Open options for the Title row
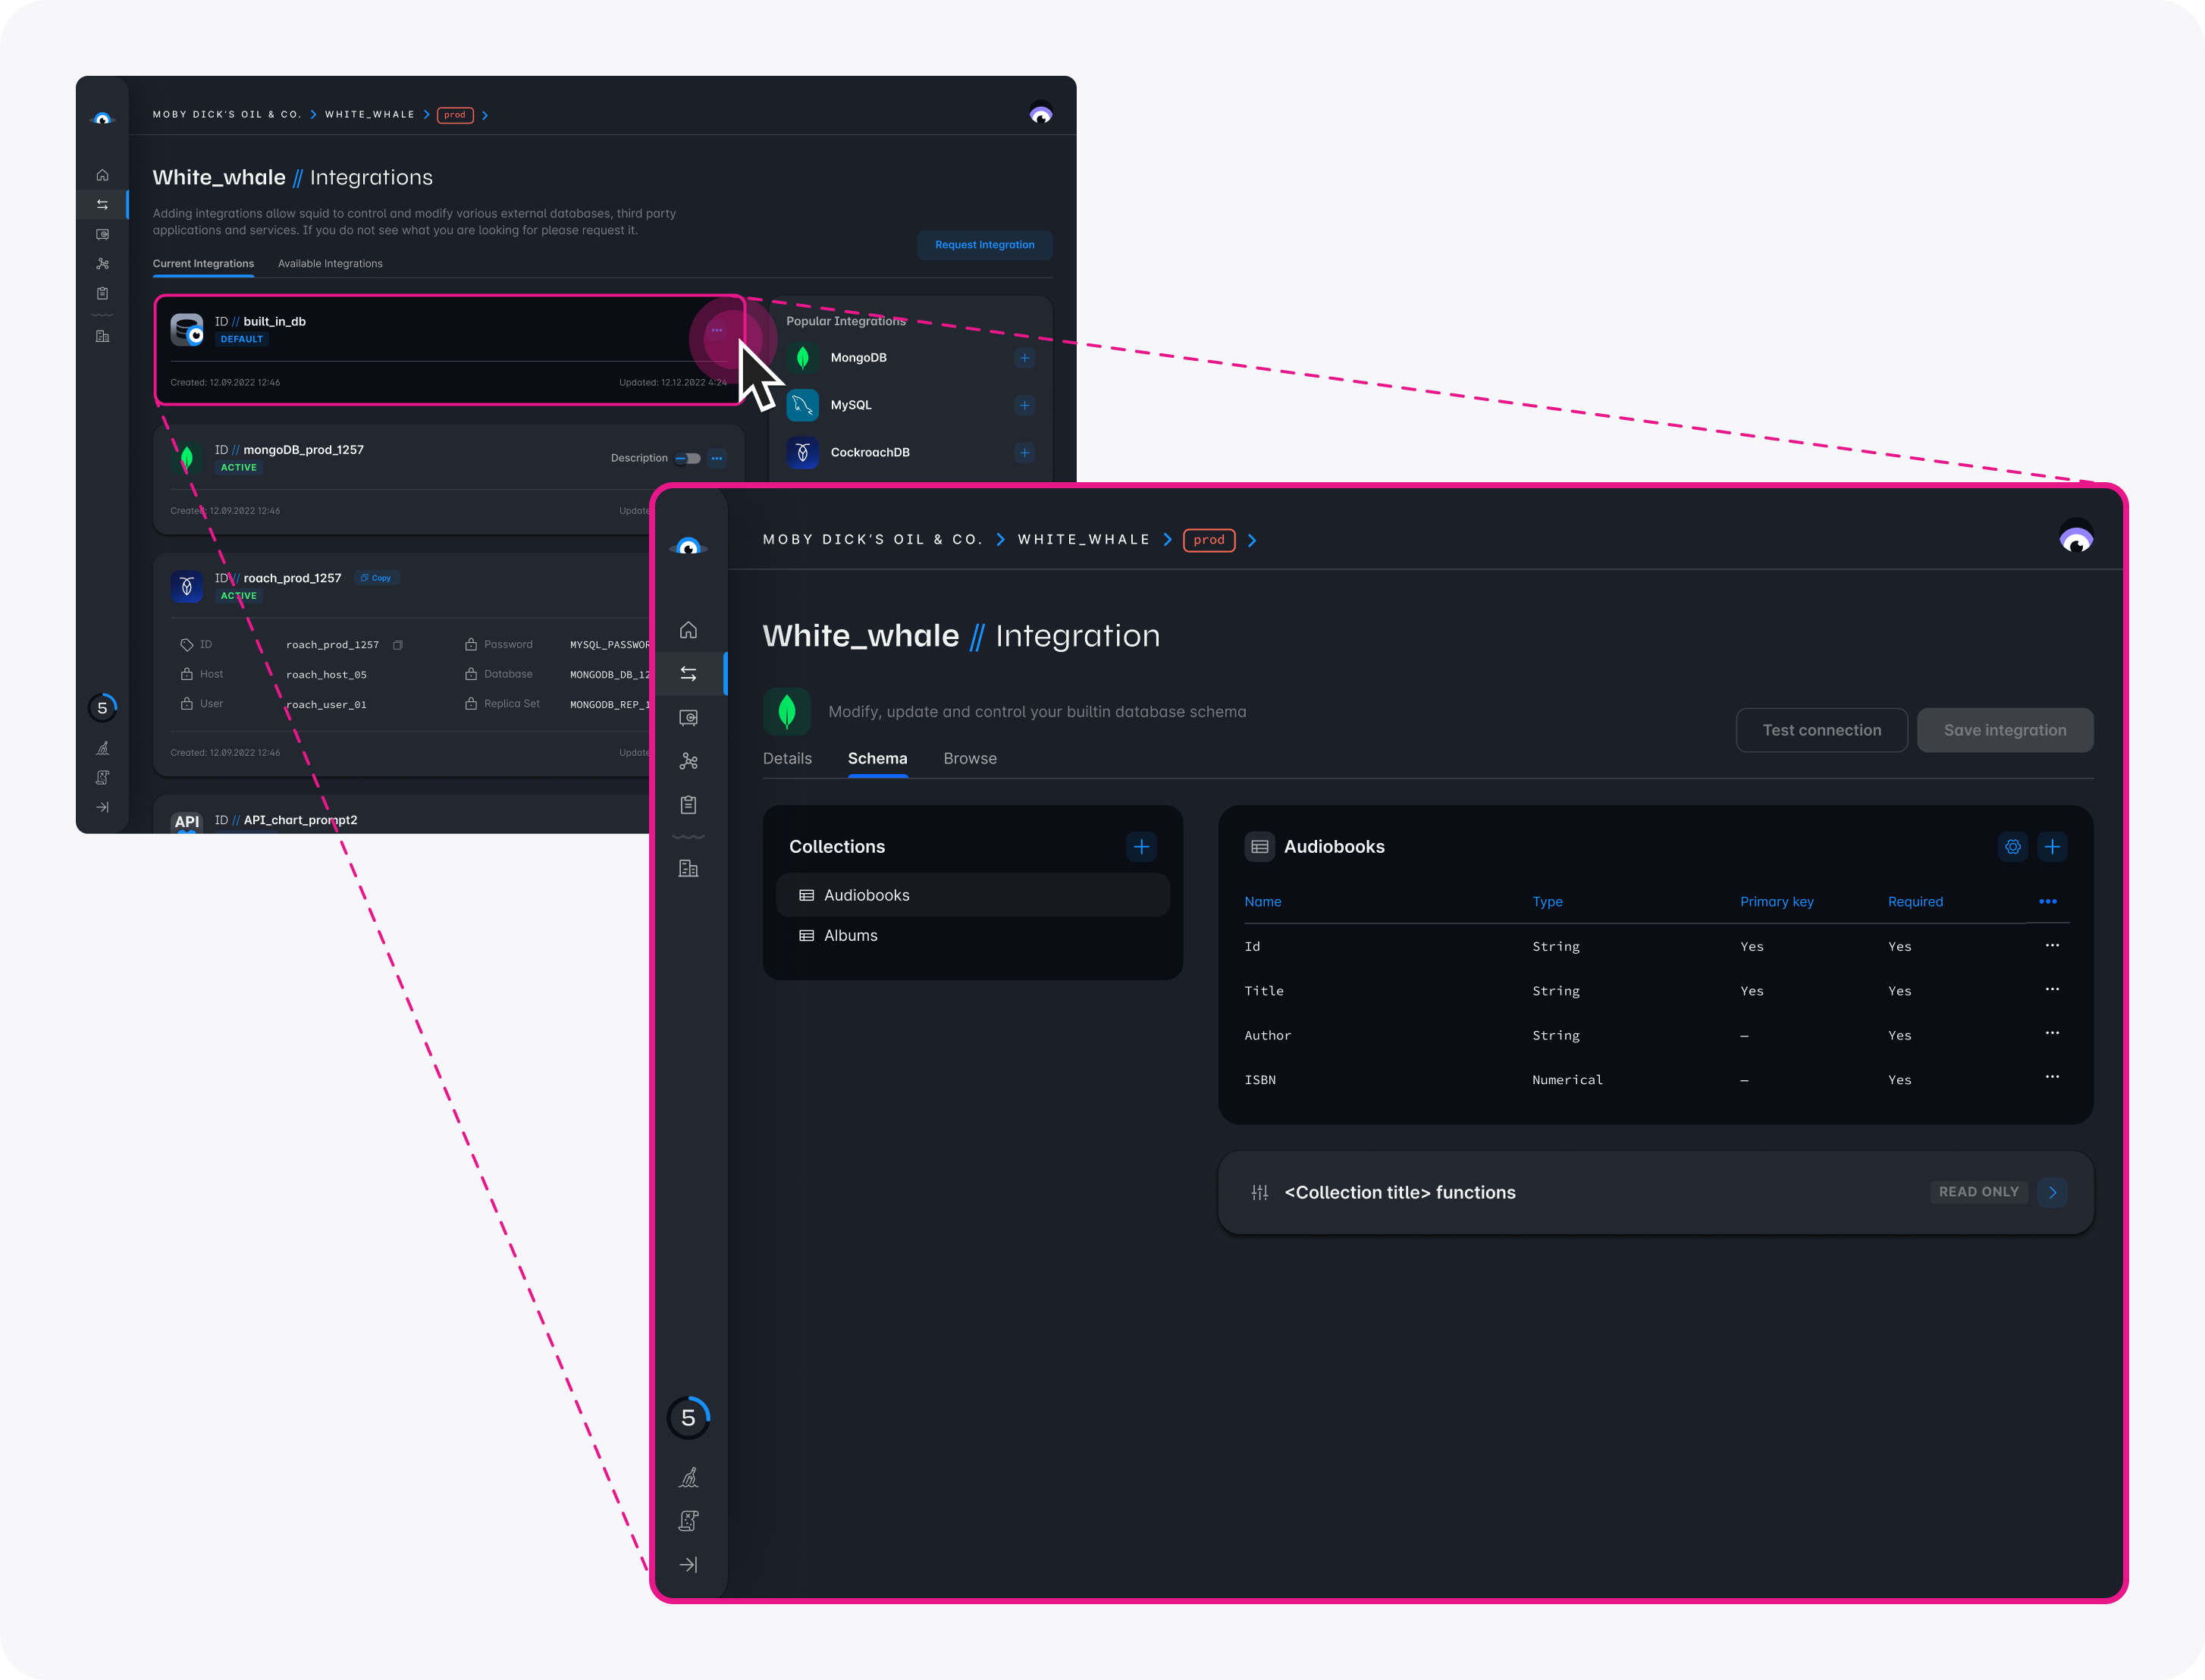Viewport: 2205px width, 1680px height. point(2052,989)
